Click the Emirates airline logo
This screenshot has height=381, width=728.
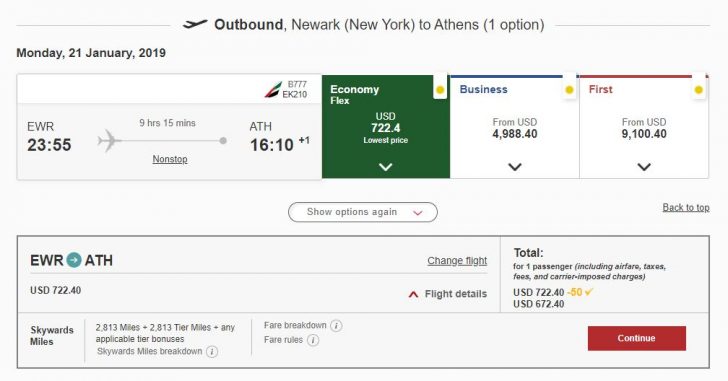tap(273, 90)
